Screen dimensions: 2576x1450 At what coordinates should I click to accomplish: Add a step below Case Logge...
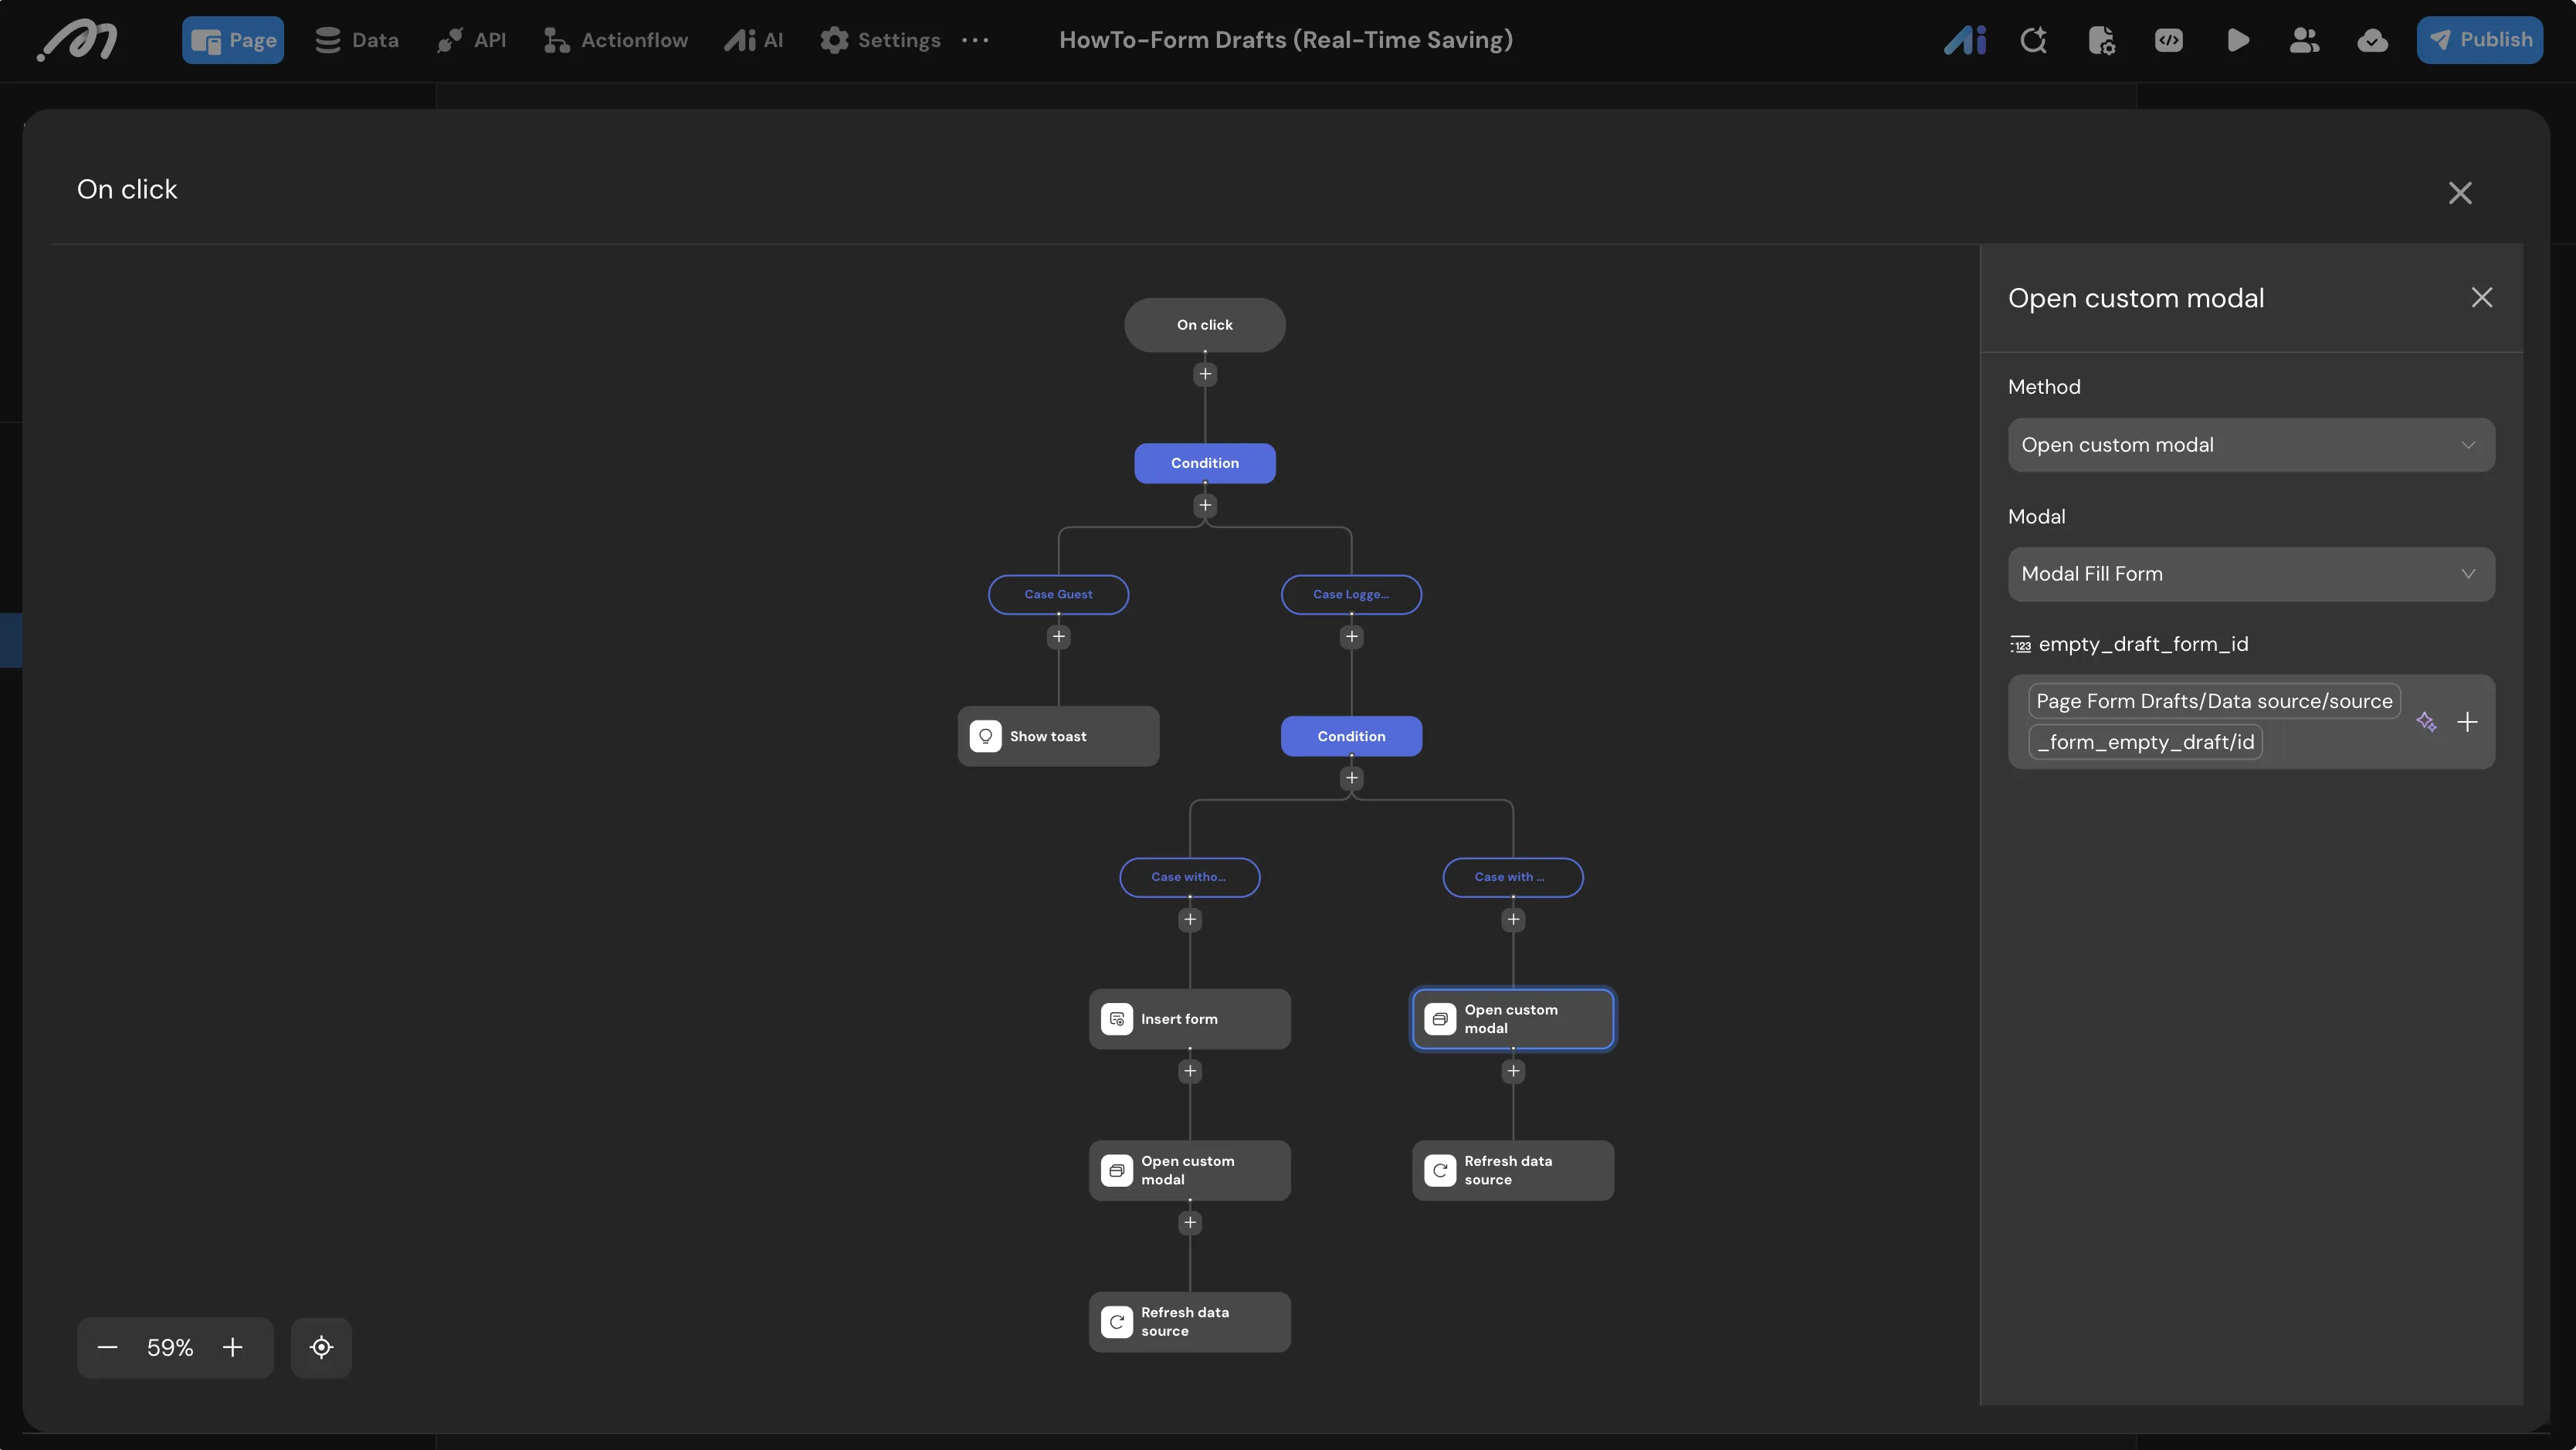(1351, 637)
